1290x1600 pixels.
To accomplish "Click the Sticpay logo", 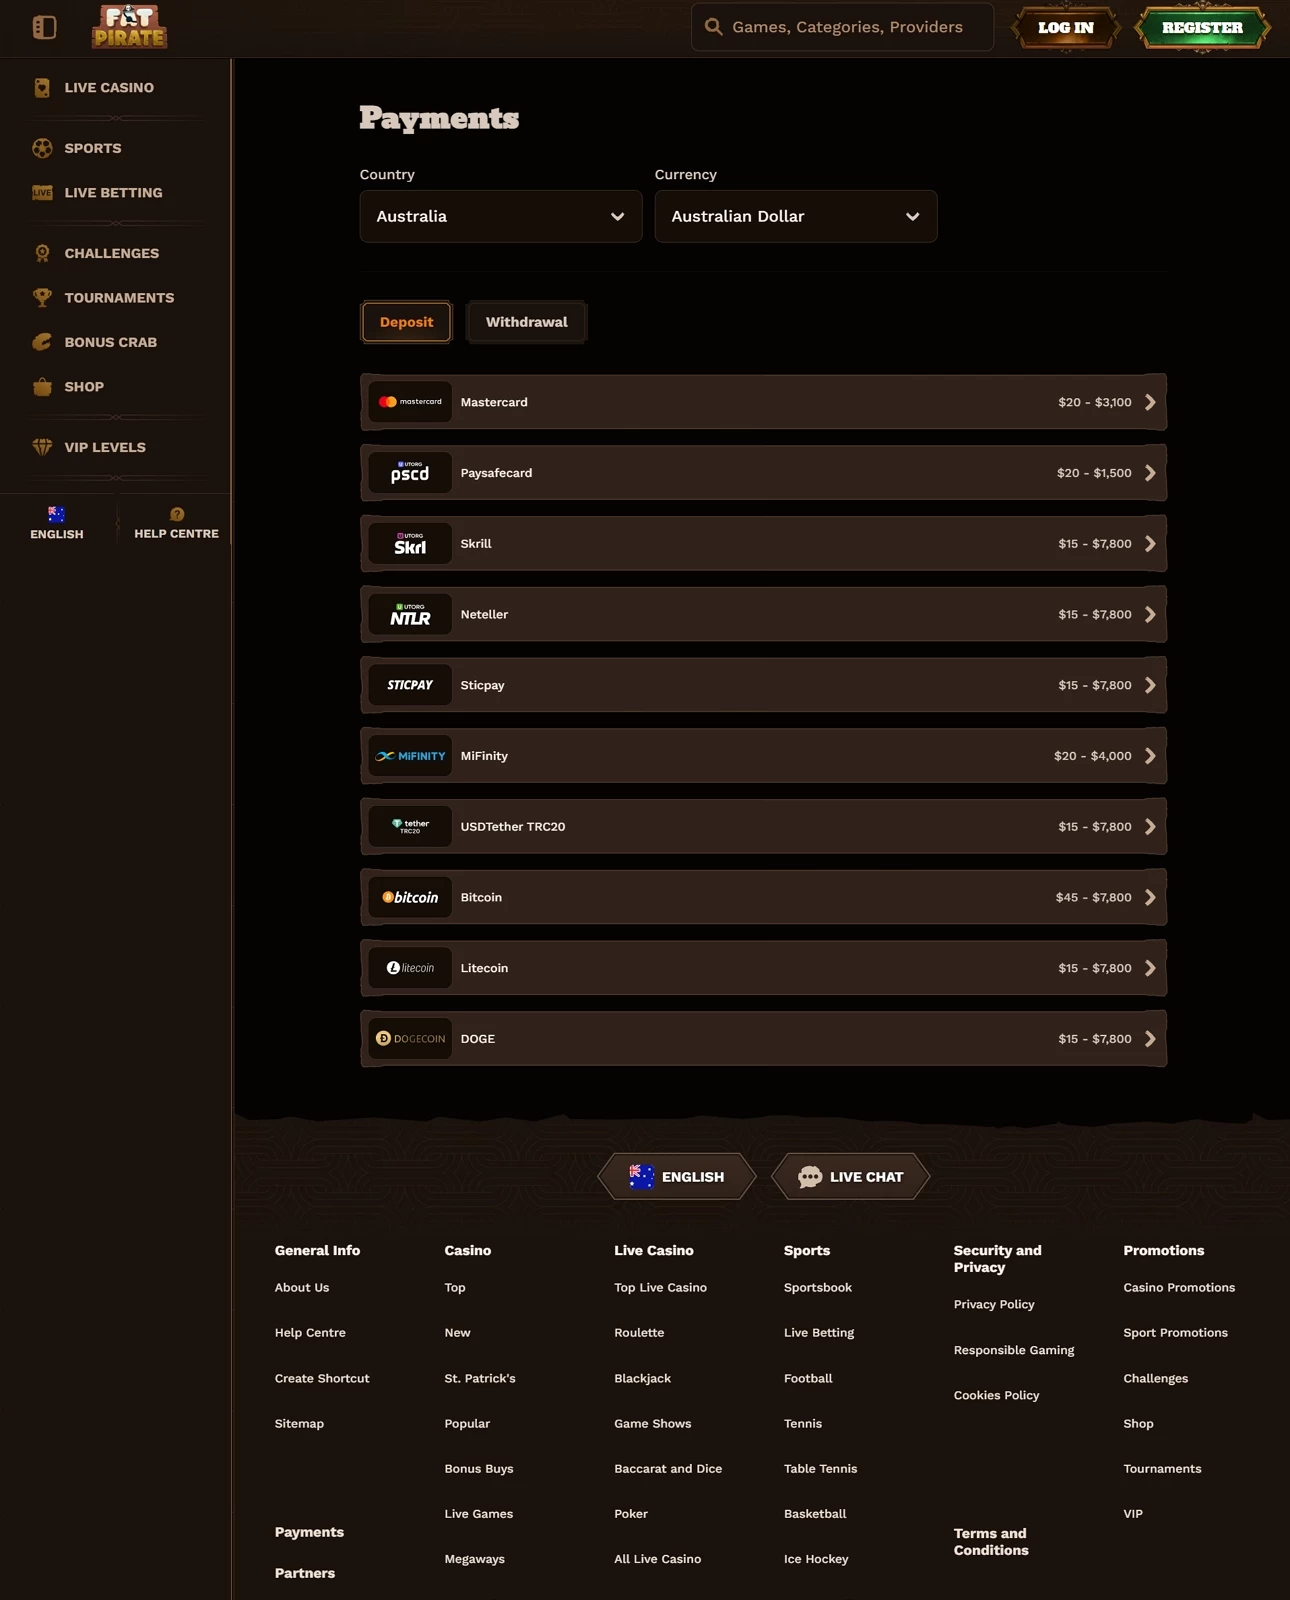I will 410,685.
